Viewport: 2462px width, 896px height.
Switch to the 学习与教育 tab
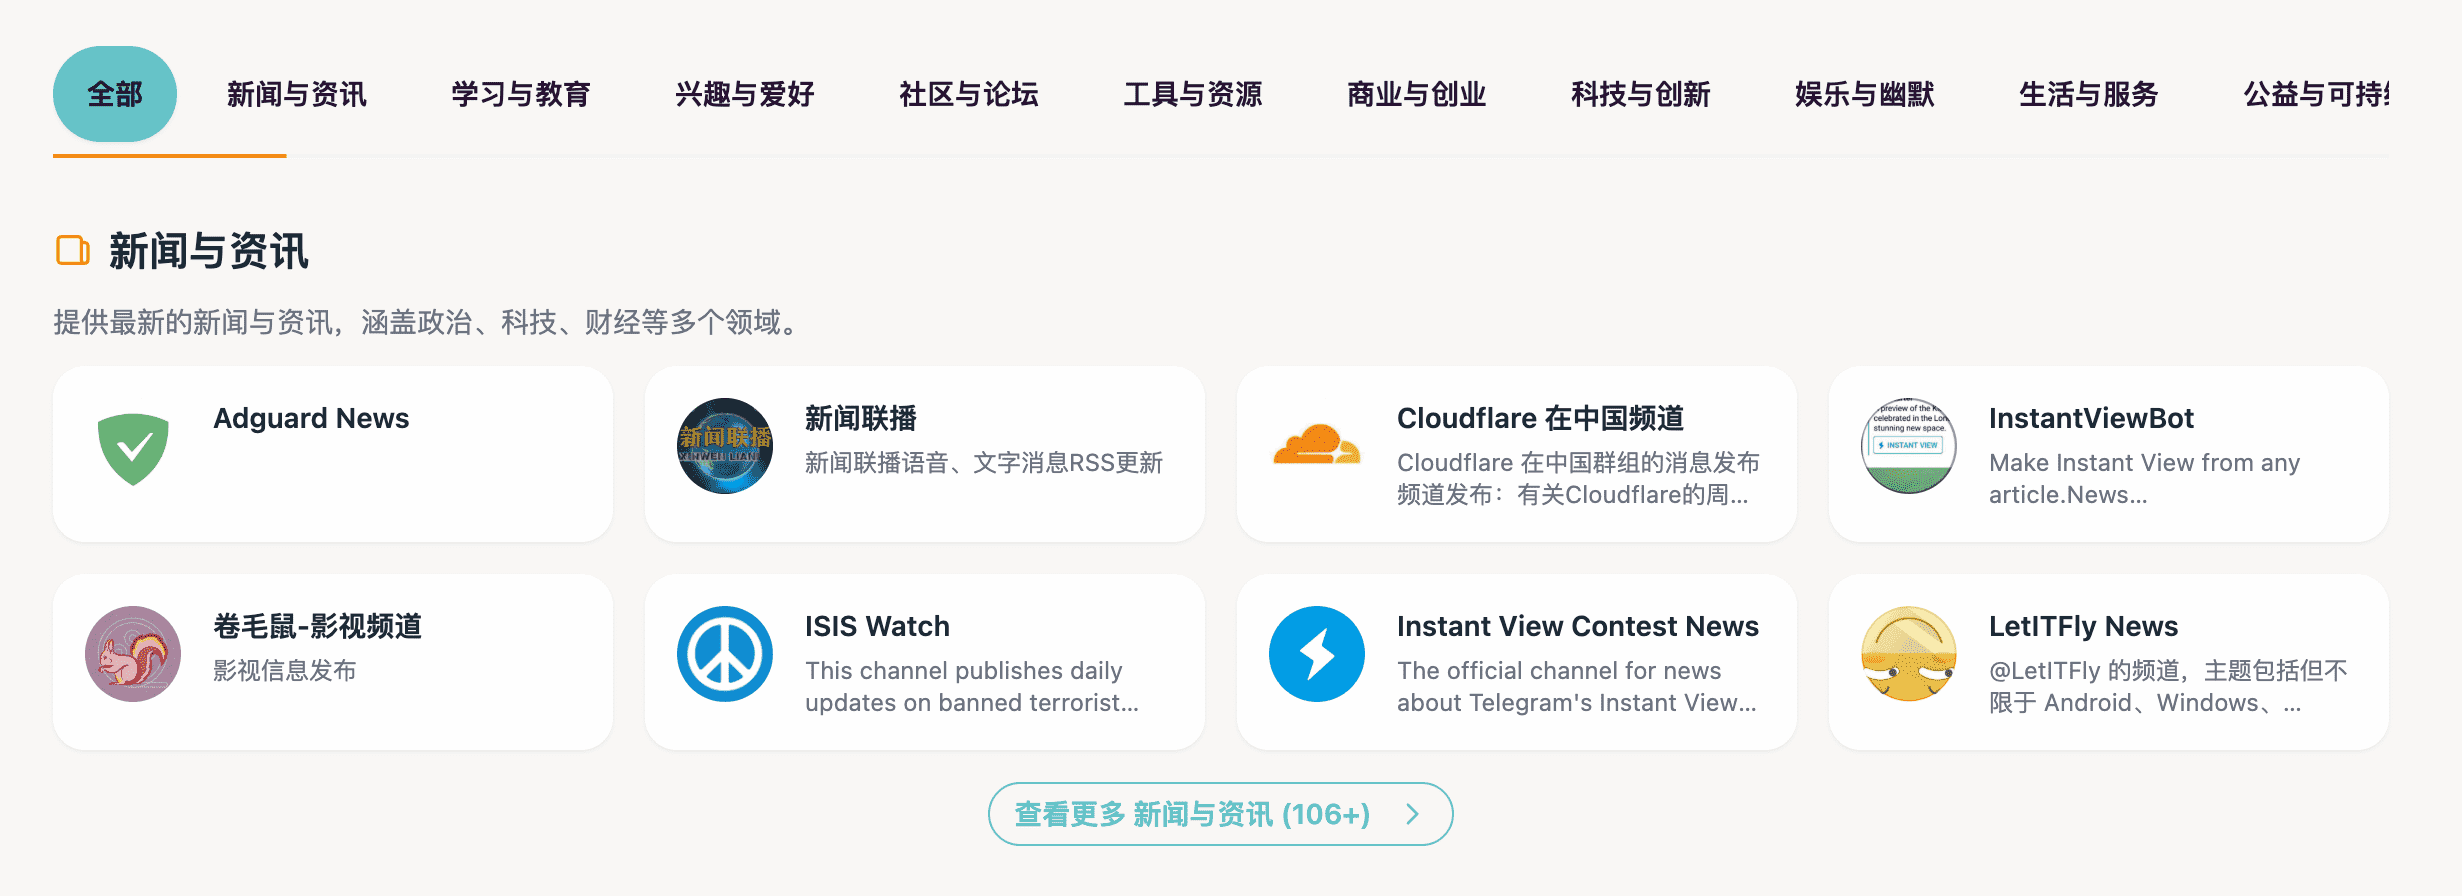521,94
